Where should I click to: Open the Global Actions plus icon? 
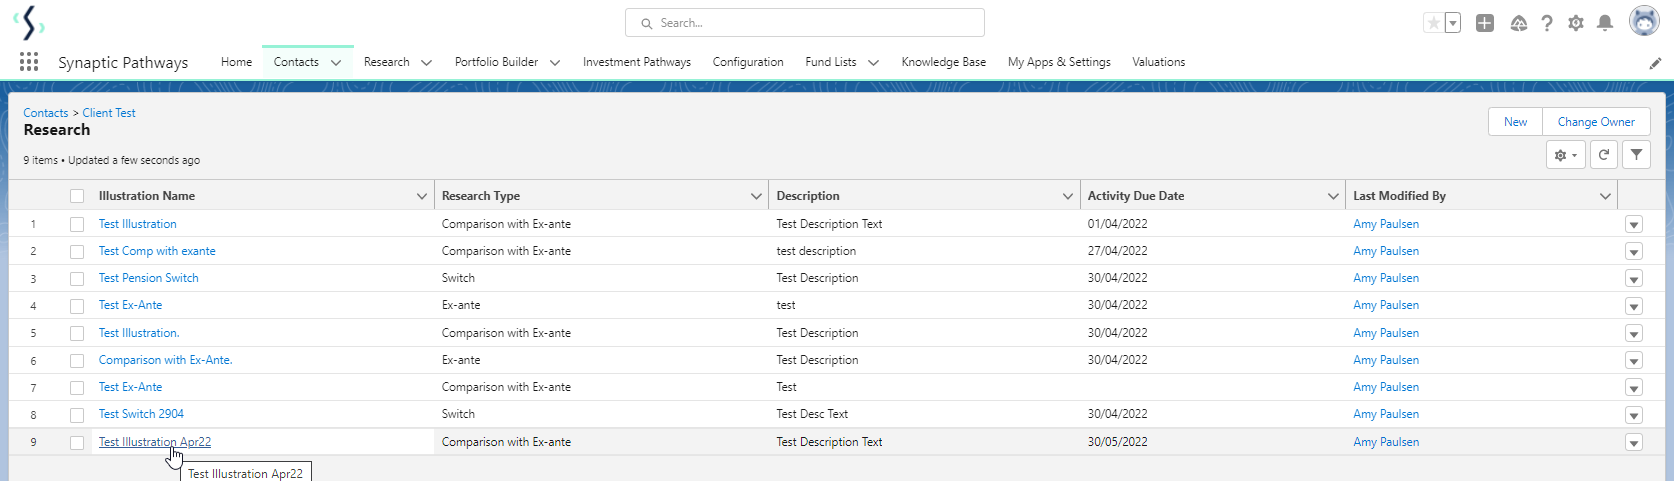tap(1485, 23)
